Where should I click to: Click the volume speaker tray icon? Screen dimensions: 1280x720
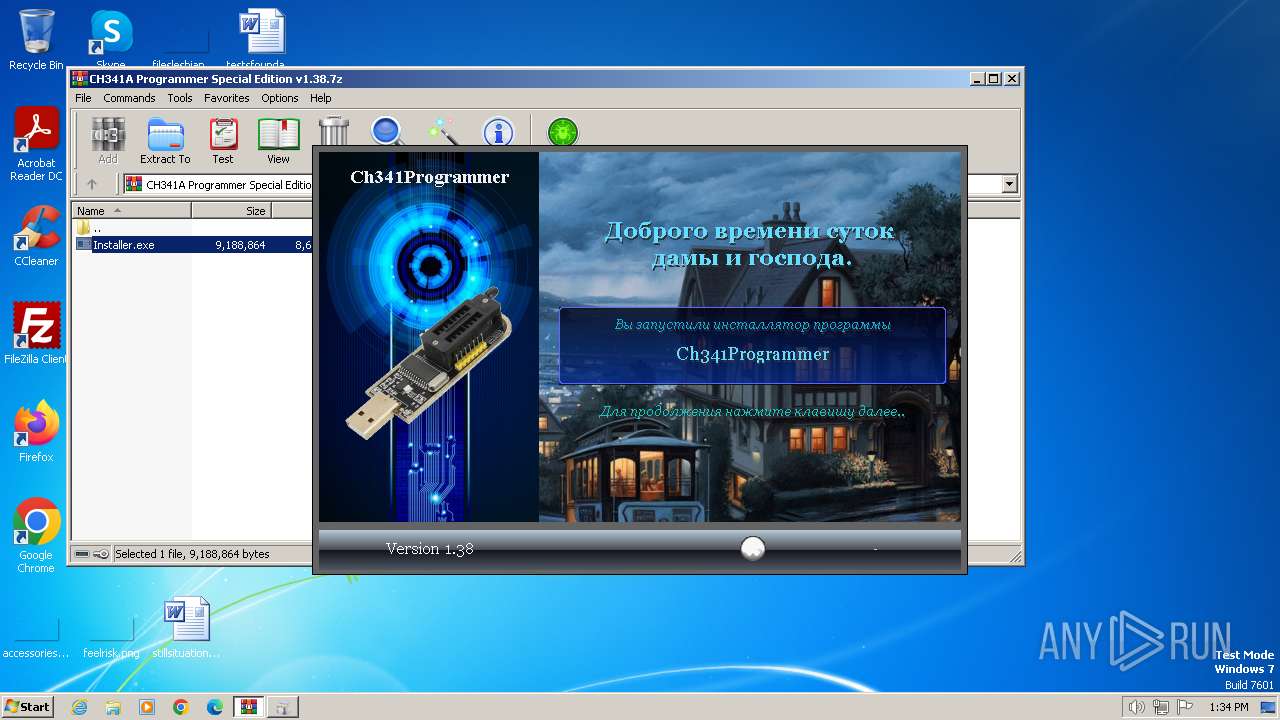(1136, 707)
